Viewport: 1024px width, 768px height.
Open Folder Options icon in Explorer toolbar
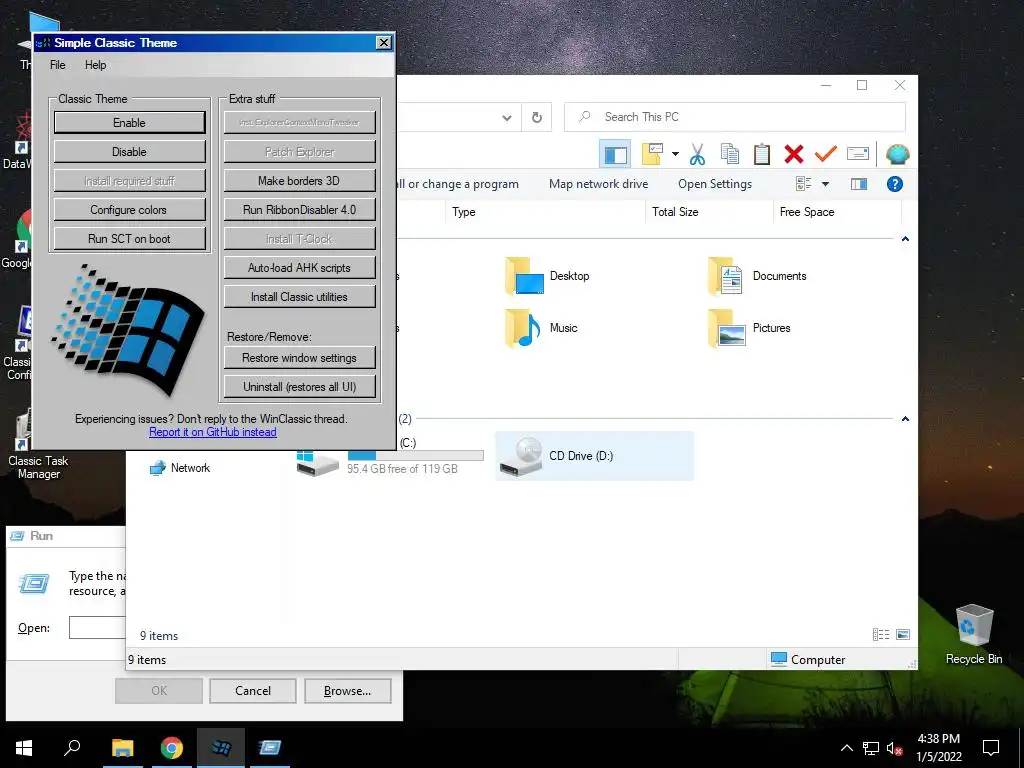tap(652, 154)
